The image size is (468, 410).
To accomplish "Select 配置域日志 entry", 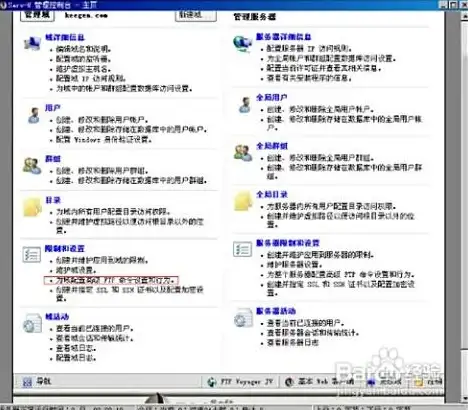I will tap(76, 358).
